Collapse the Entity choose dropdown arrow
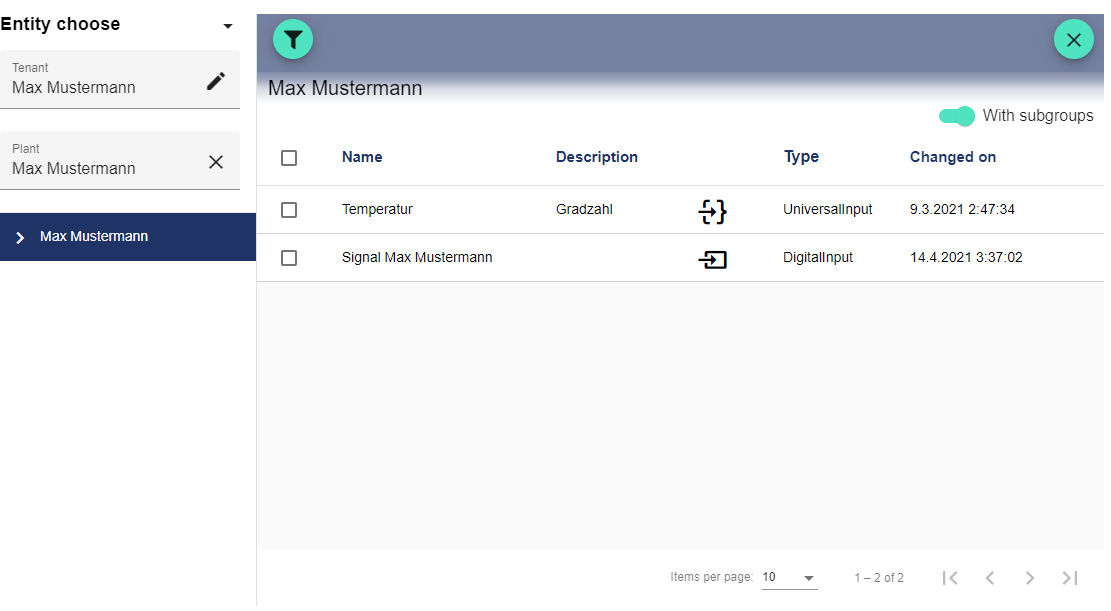Image resolution: width=1111 pixels, height=611 pixels. point(228,26)
